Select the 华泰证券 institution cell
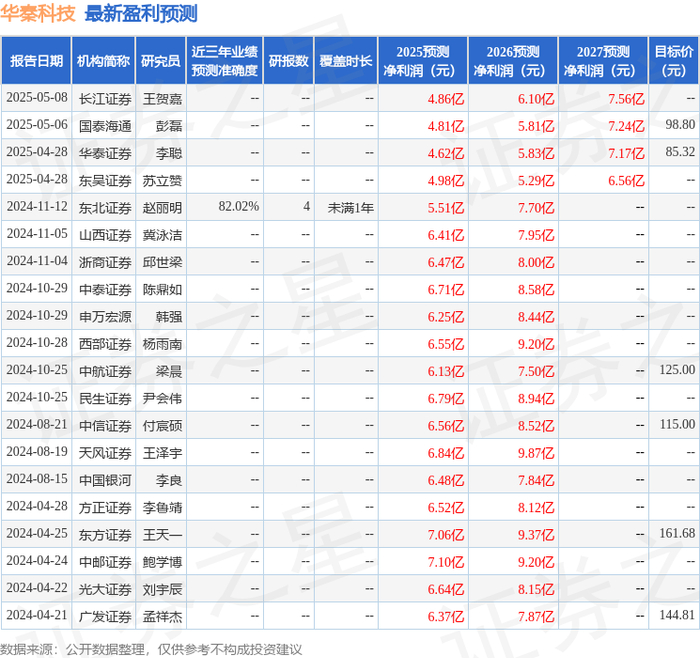 coord(105,153)
